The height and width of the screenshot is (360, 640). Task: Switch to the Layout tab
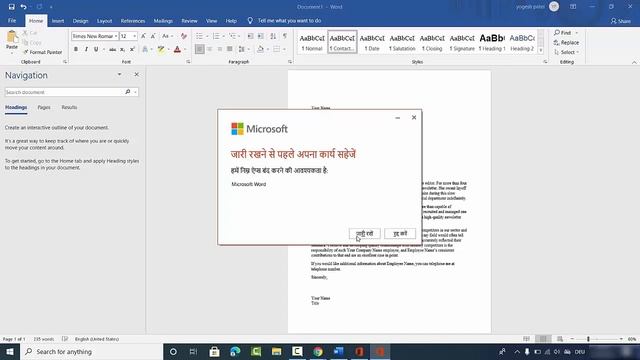tap(104, 21)
